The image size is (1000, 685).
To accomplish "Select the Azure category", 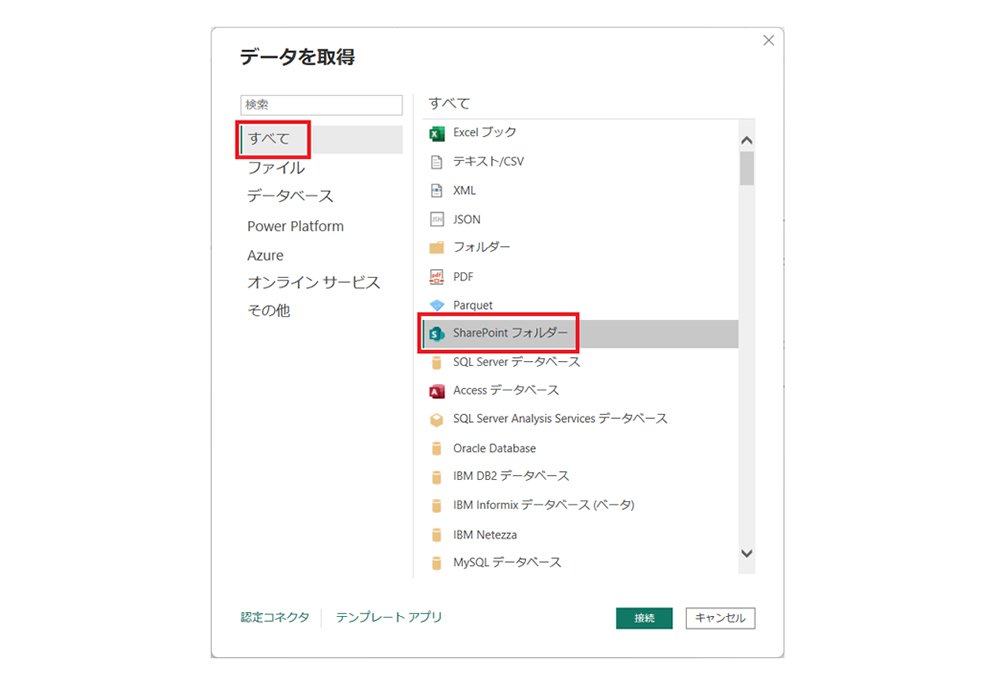I will click(265, 255).
